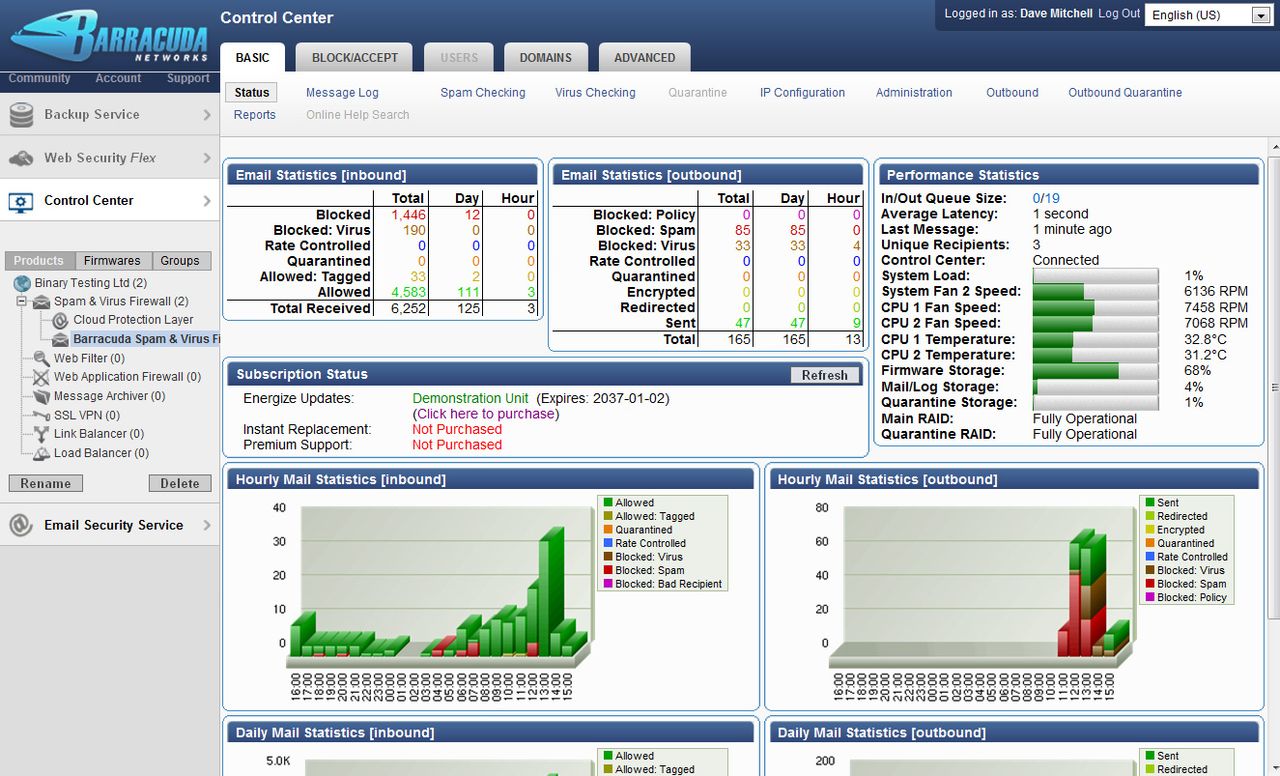Open the Support link
The width and height of the screenshot is (1280, 776).
tap(188, 78)
